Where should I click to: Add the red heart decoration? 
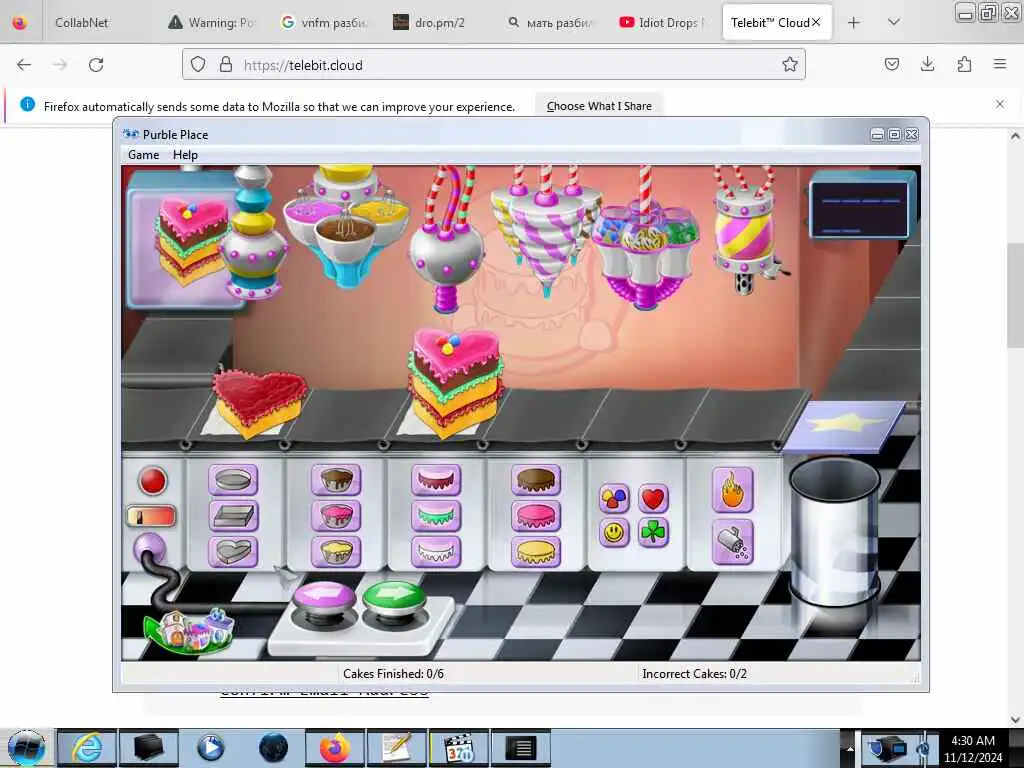click(653, 499)
